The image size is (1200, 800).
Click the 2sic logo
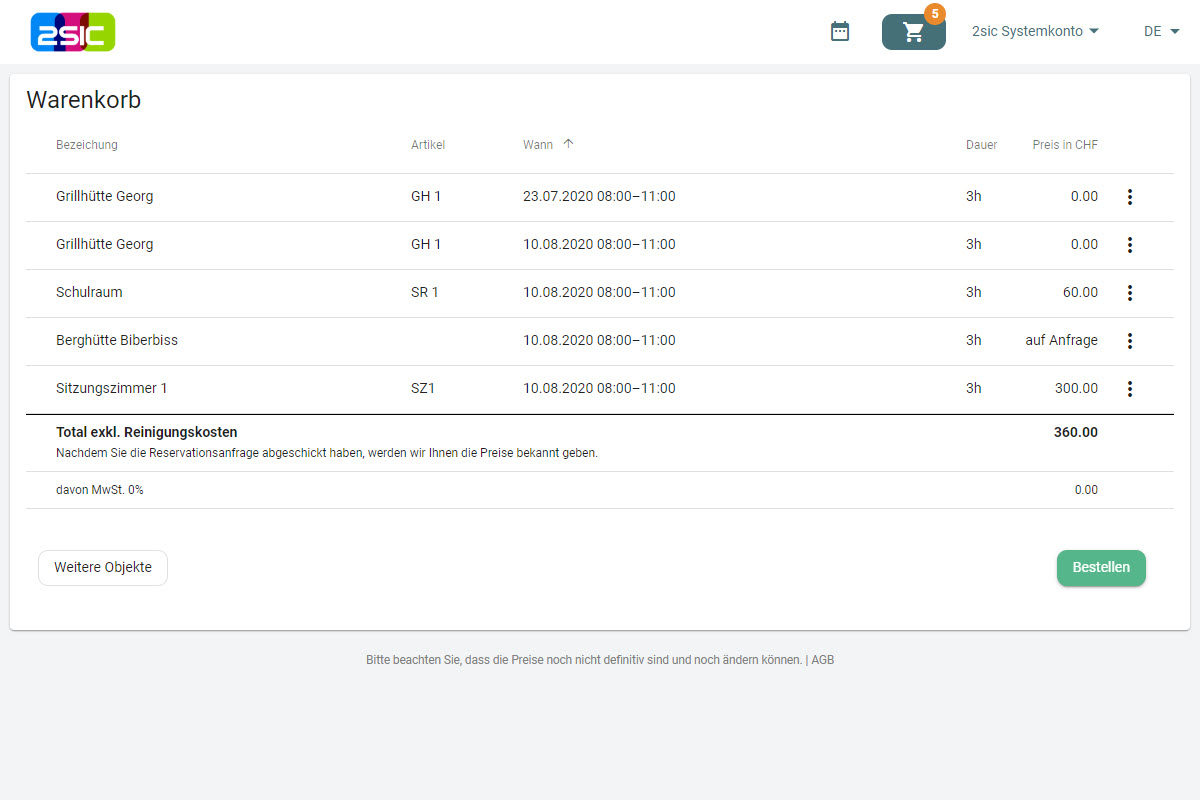73,32
